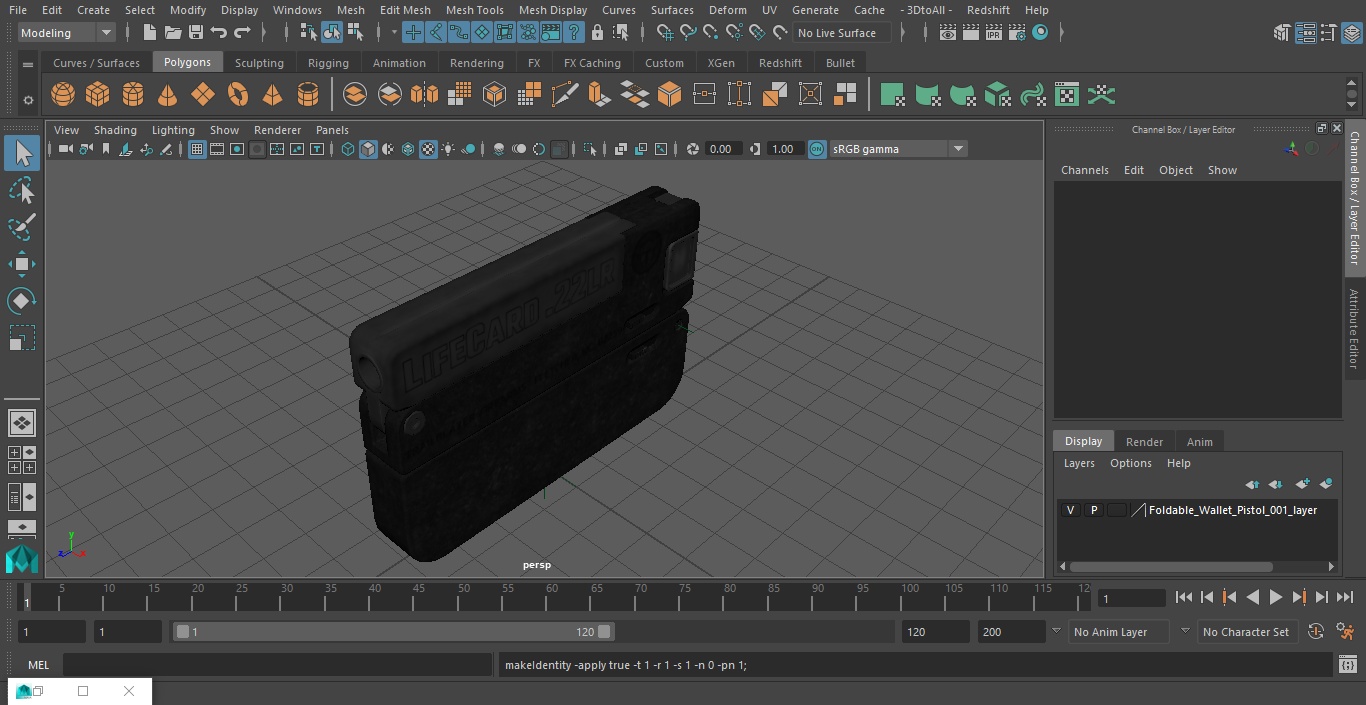Toggle layer visibility V for Foldable_Wallet_Pistol layer

1070,510
